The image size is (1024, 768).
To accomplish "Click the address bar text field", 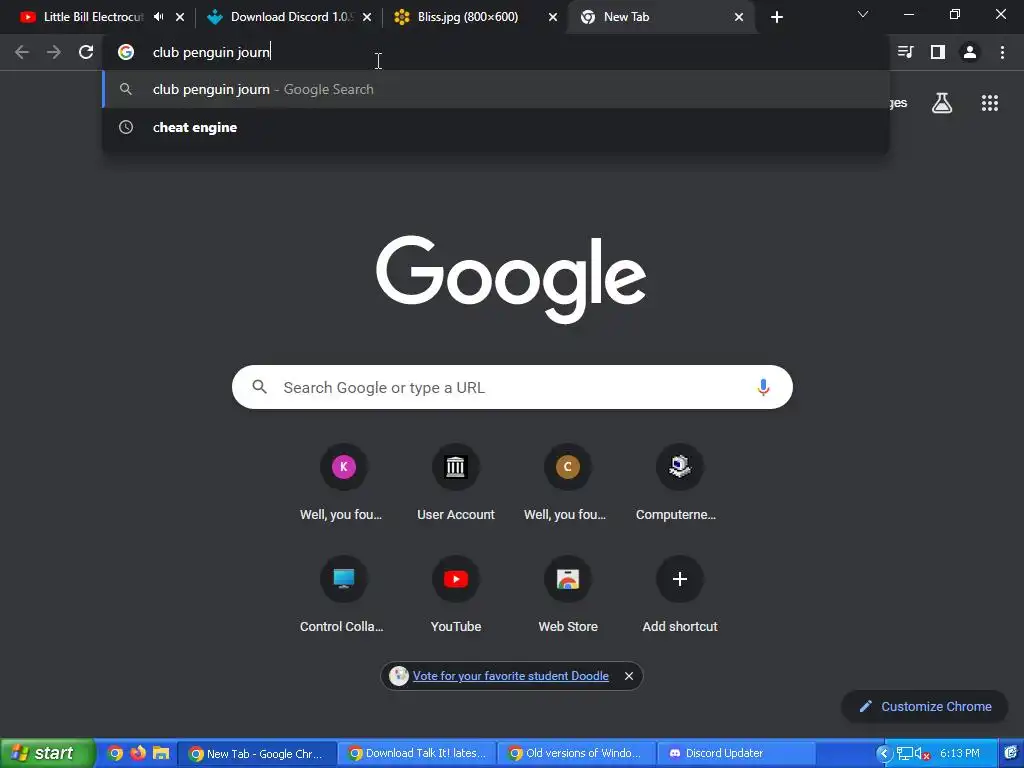I will 496,52.
